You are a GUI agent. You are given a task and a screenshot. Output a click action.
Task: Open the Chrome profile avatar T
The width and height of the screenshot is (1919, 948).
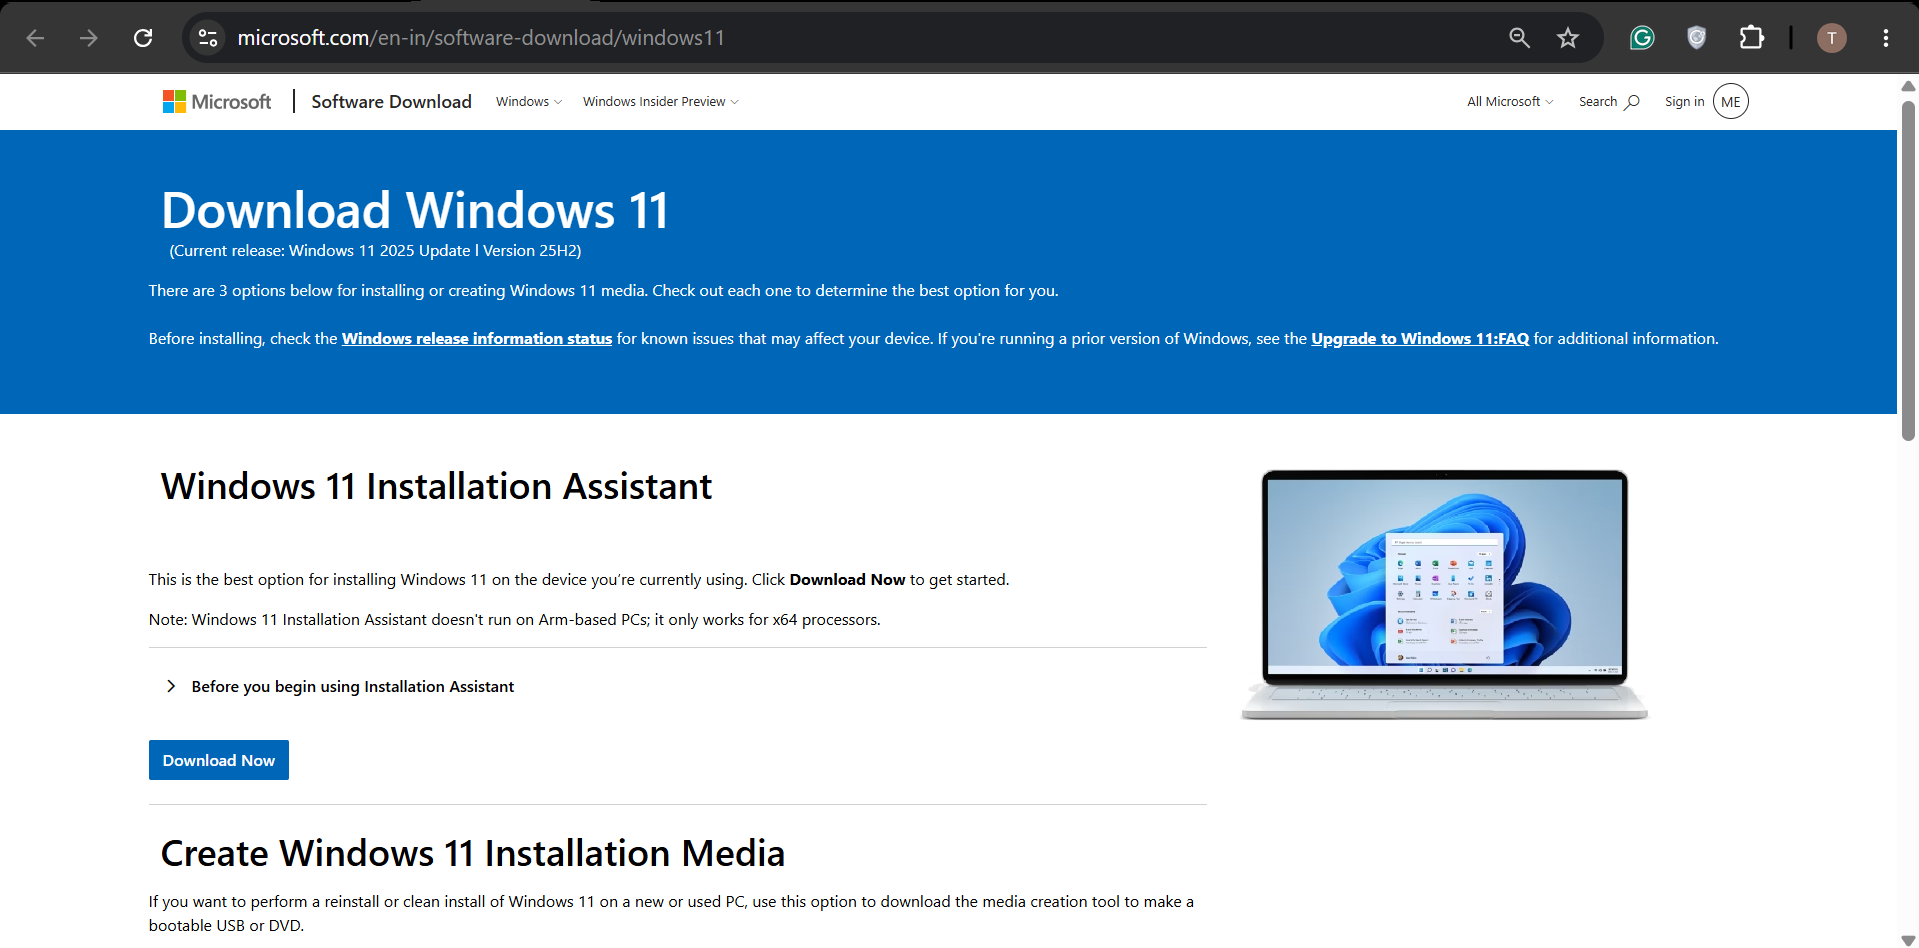1831,38
